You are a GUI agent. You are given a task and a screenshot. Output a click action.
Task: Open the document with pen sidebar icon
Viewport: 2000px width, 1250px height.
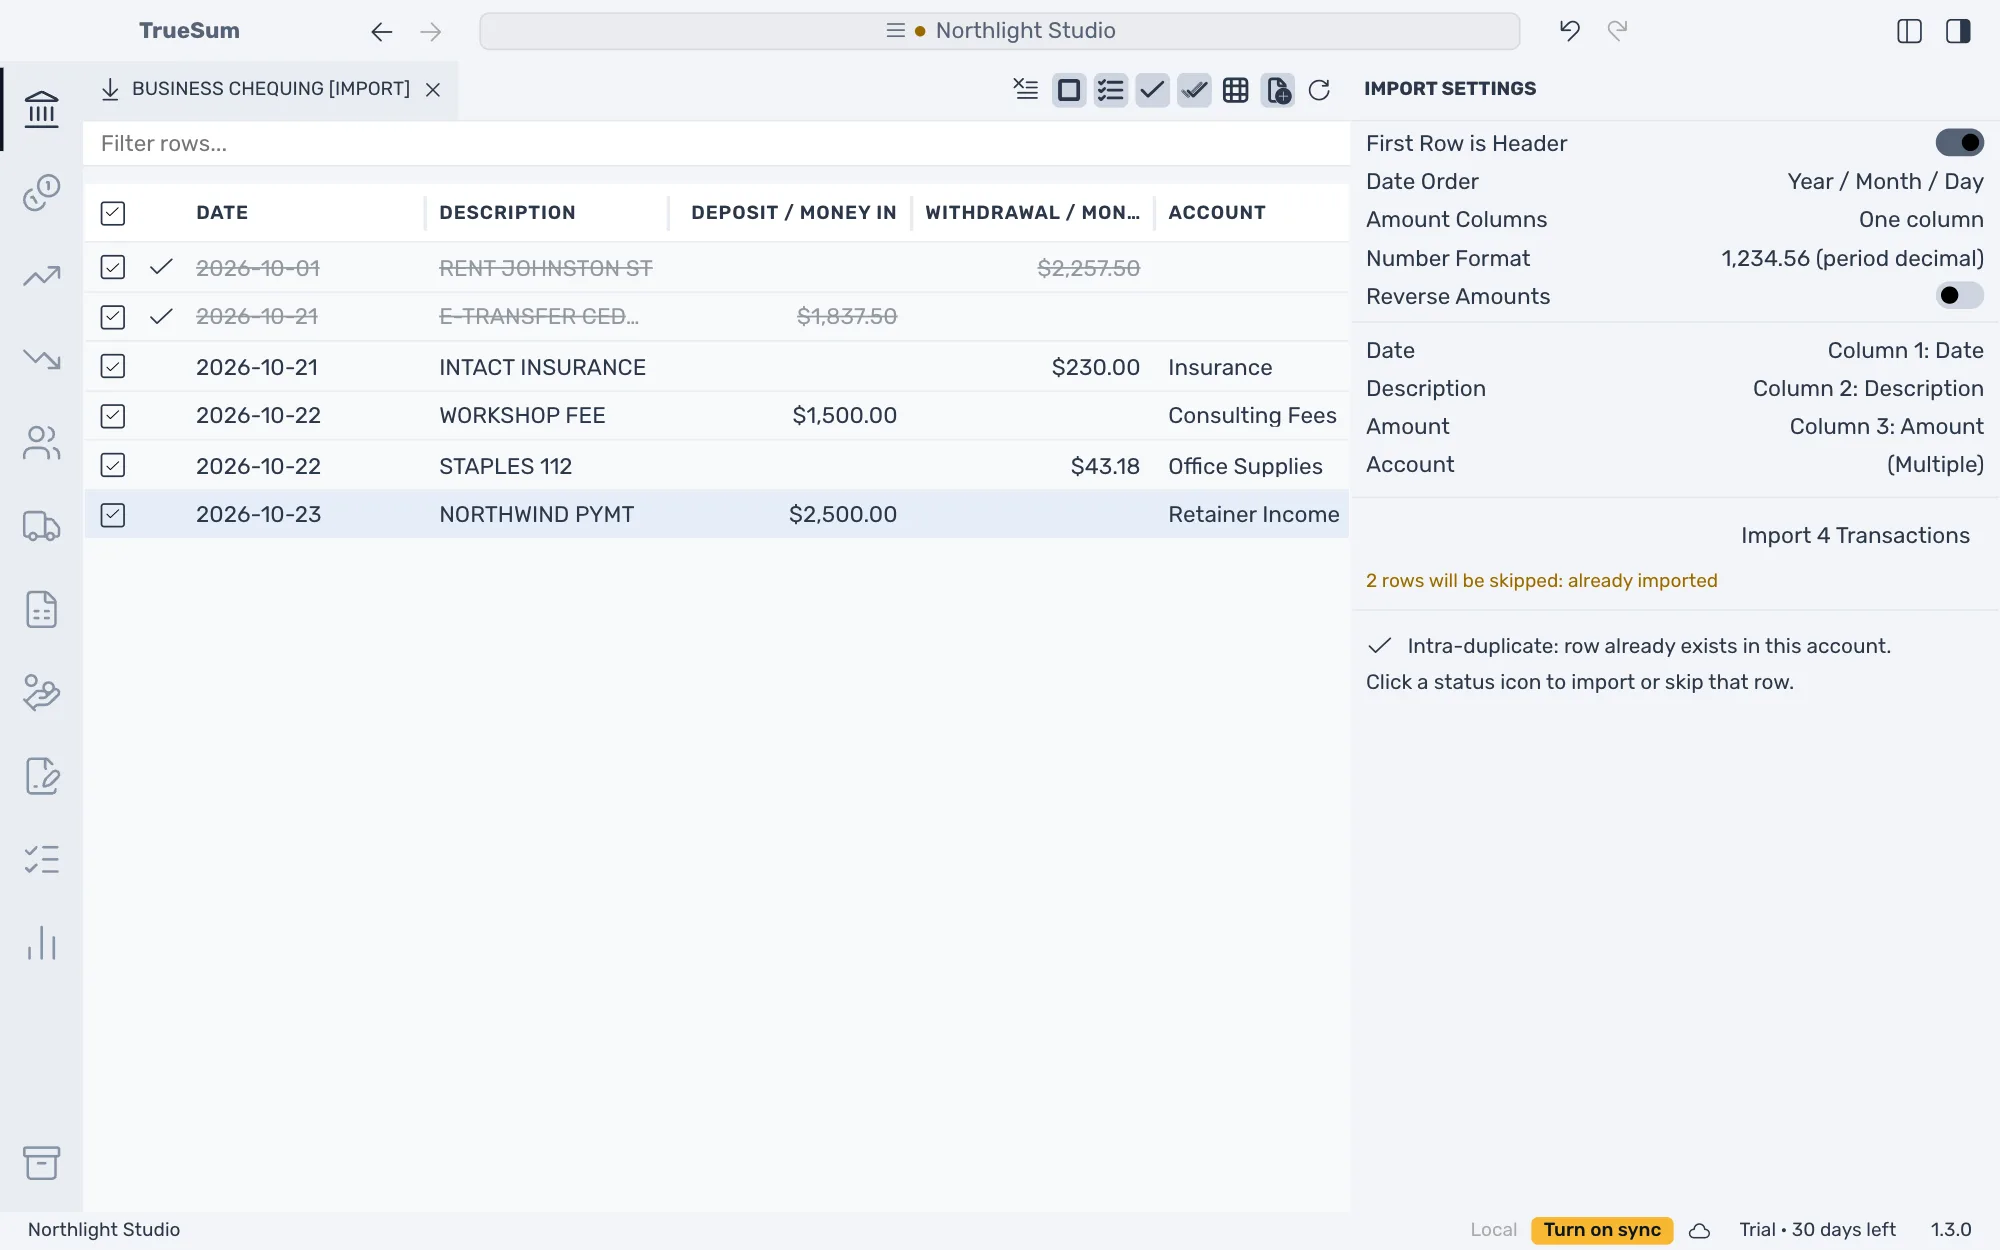coord(41,776)
